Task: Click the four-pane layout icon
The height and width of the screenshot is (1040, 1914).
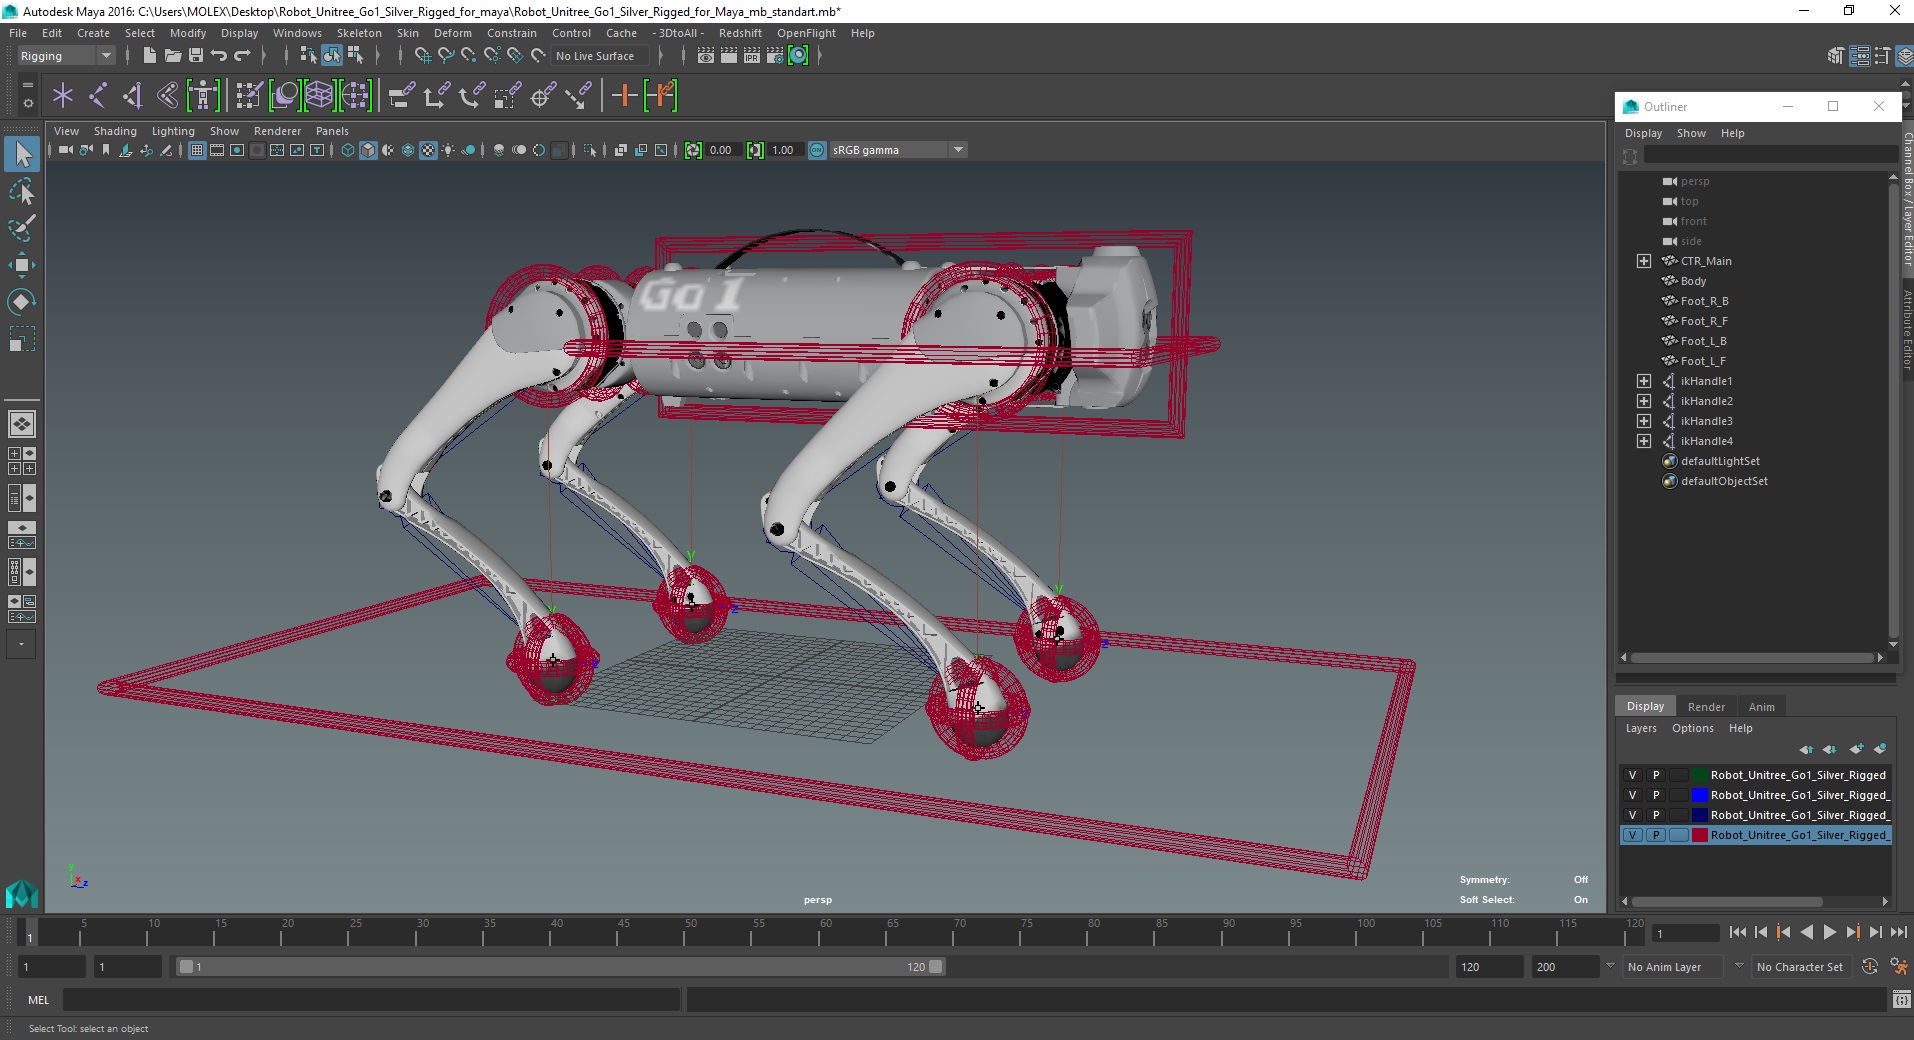Action: pos(21,461)
